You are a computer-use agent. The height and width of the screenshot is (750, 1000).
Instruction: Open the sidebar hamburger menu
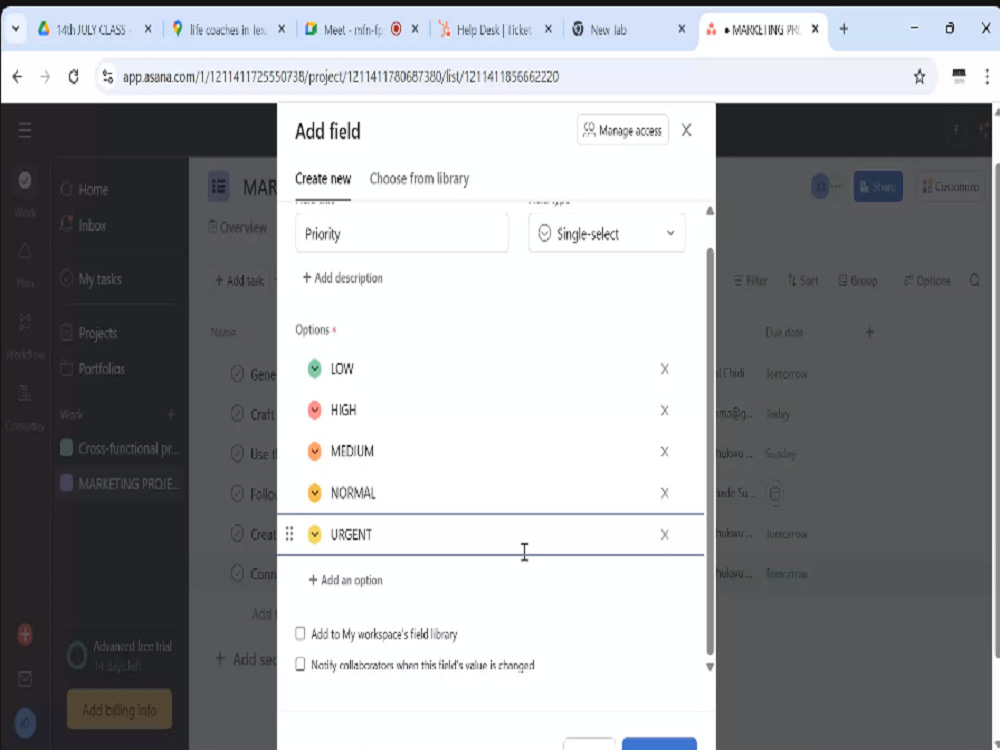(x=25, y=131)
